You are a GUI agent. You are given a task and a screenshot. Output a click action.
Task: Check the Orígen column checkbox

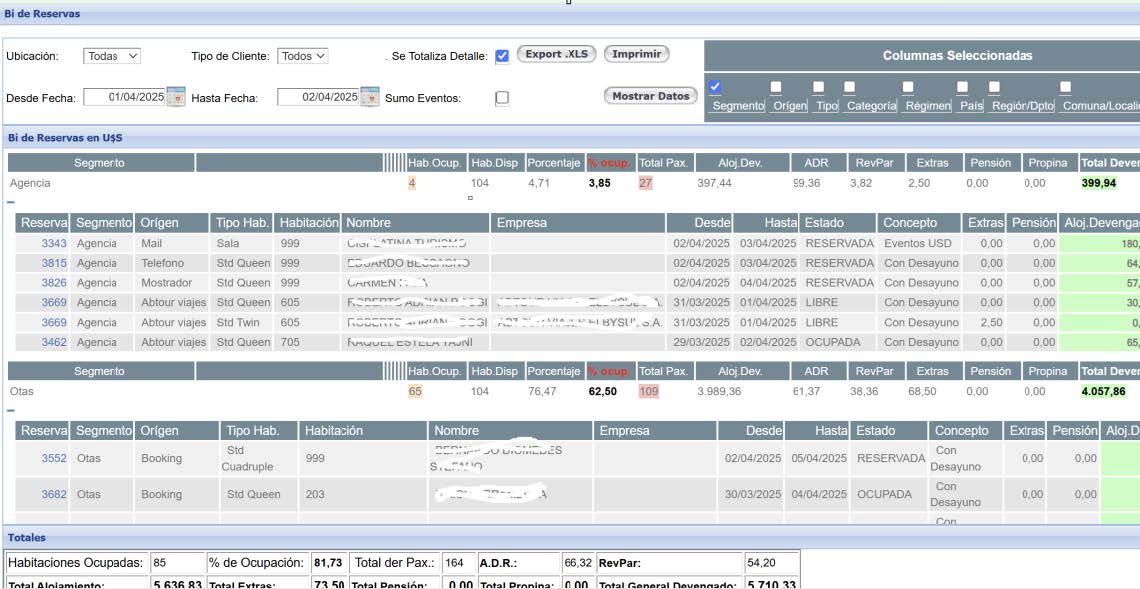click(x=776, y=87)
